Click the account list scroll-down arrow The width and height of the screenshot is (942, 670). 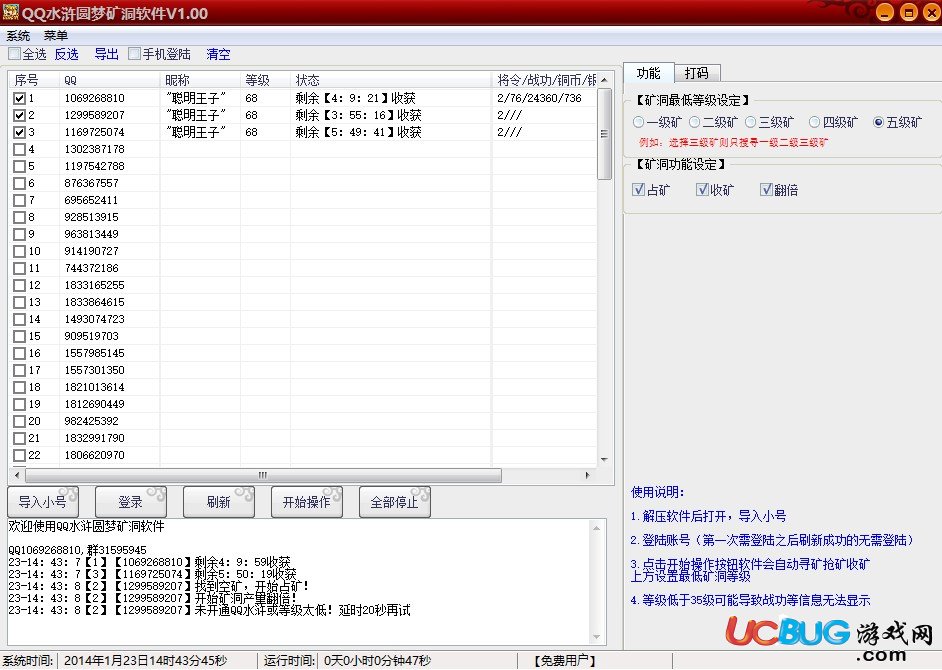pyautogui.click(x=604, y=460)
